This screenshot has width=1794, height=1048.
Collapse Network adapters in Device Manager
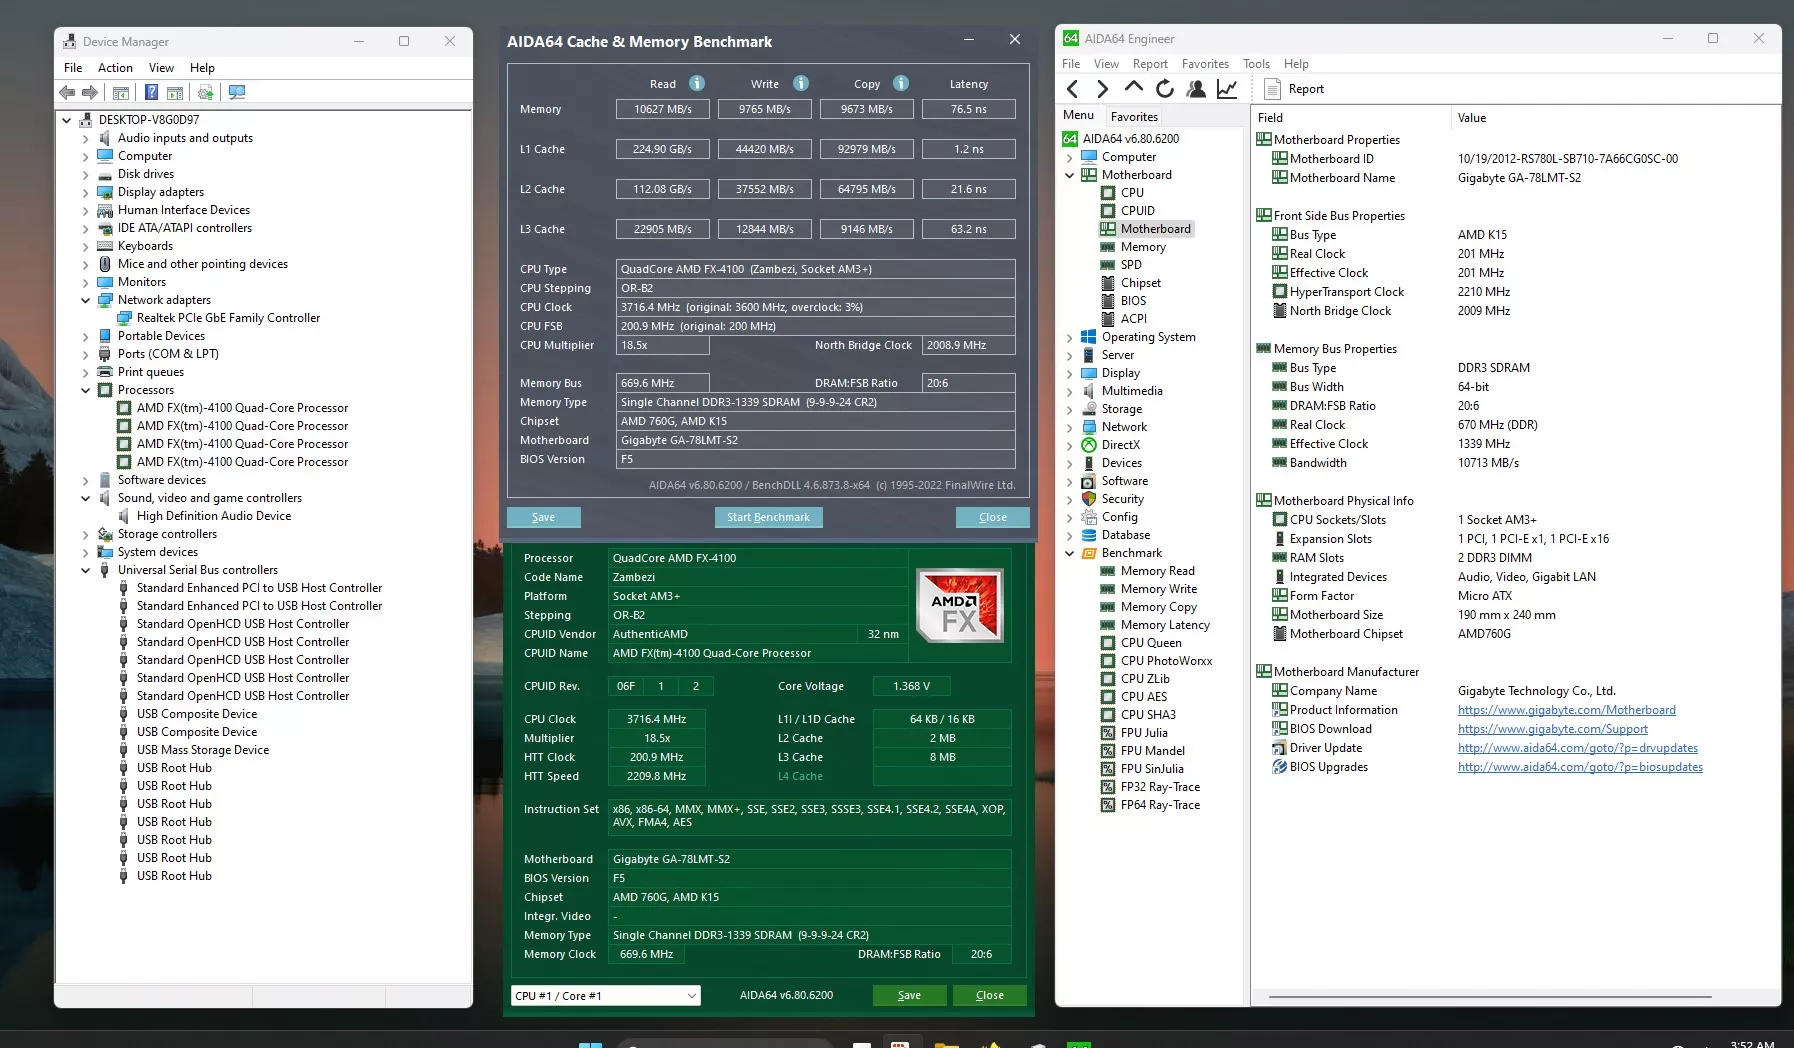[85, 300]
